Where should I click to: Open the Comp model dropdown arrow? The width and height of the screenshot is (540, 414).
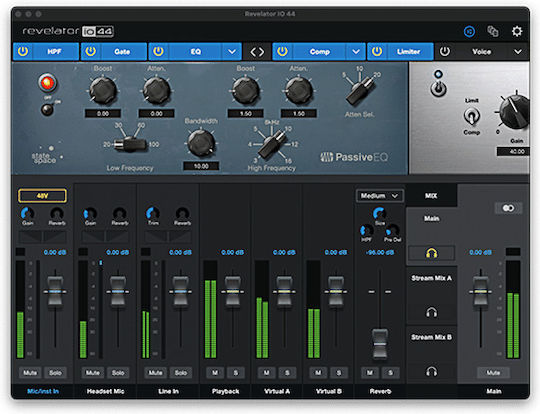[356, 52]
